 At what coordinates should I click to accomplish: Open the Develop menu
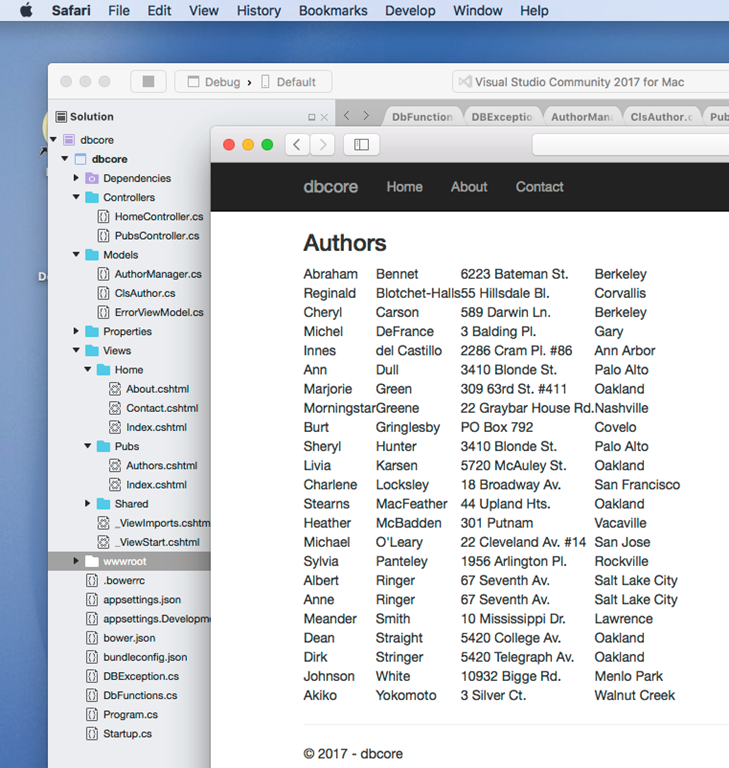[x=410, y=11]
